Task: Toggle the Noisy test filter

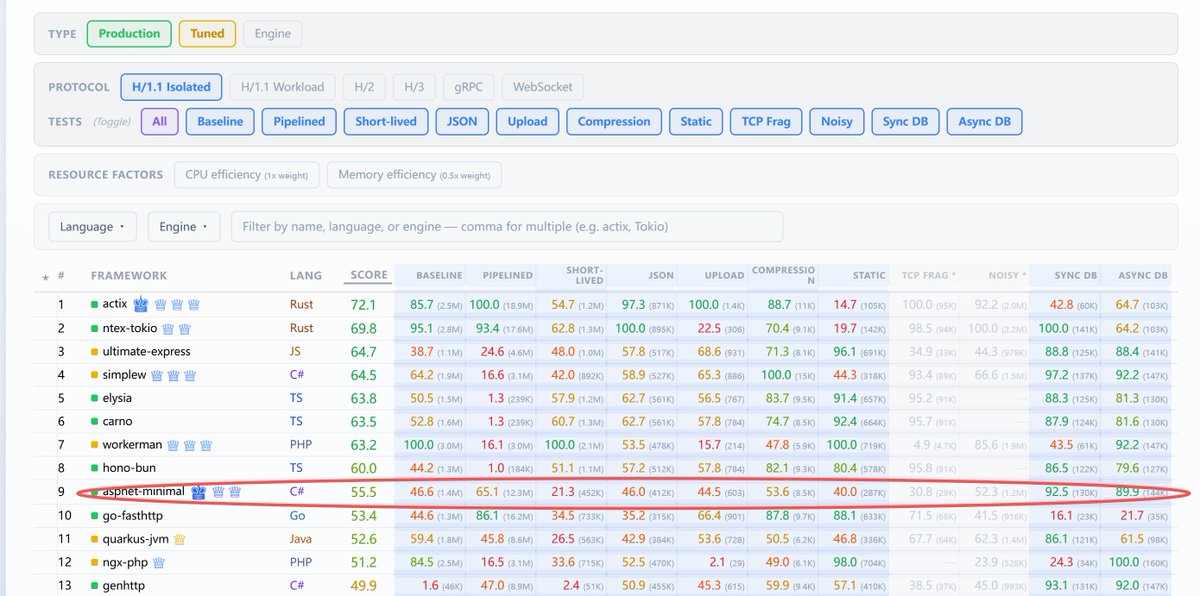Action: tap(837, 121)
